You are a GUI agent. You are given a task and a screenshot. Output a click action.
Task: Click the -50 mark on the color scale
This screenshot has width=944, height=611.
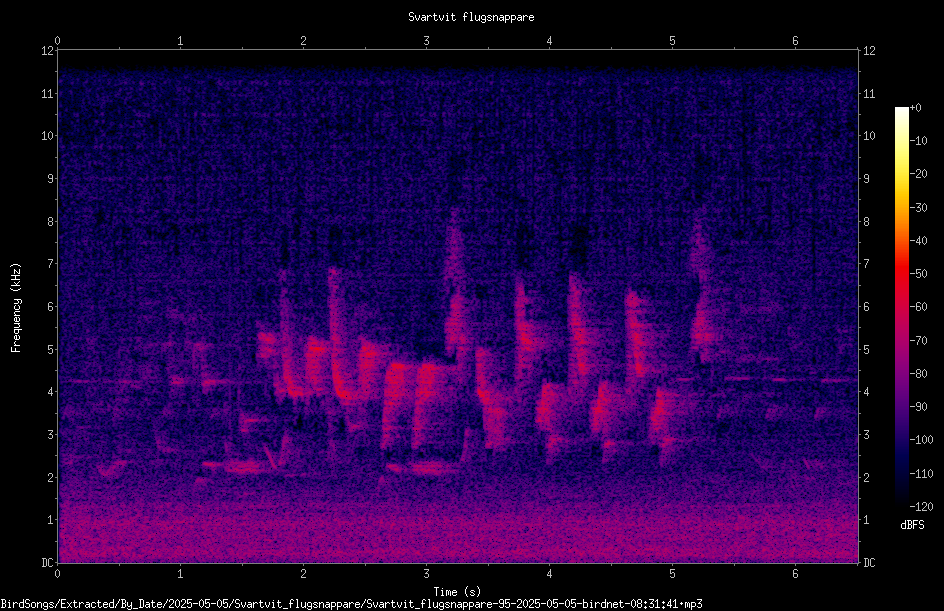point(919,273)
